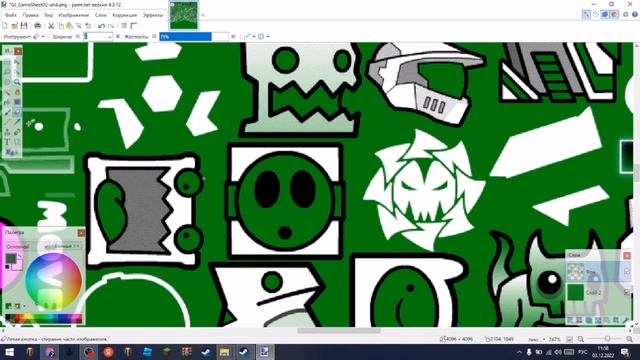Select the Paint Bucket tool

coord(7,102)
